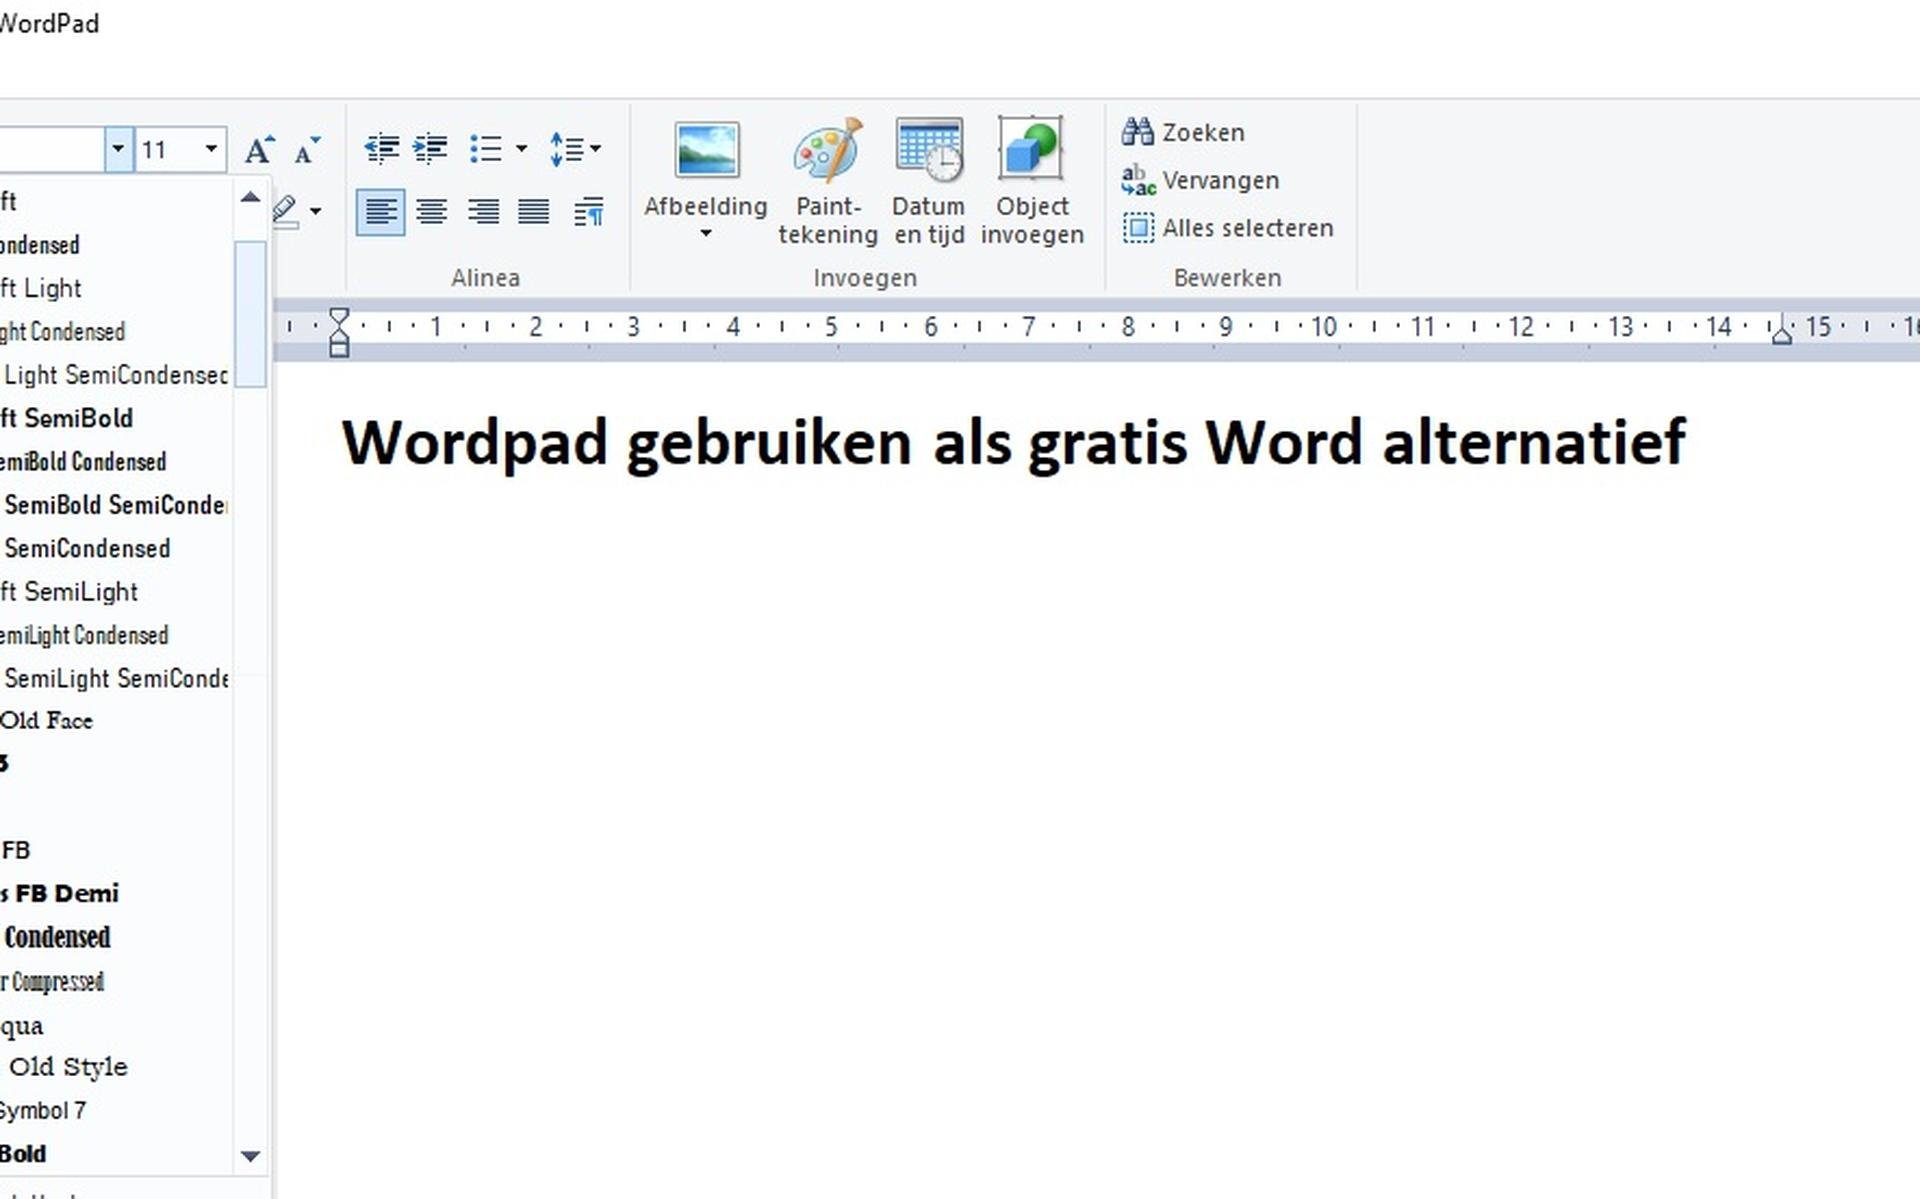Select the 'ght Condensed' font entry
1920x1199 pixels.
116,331
